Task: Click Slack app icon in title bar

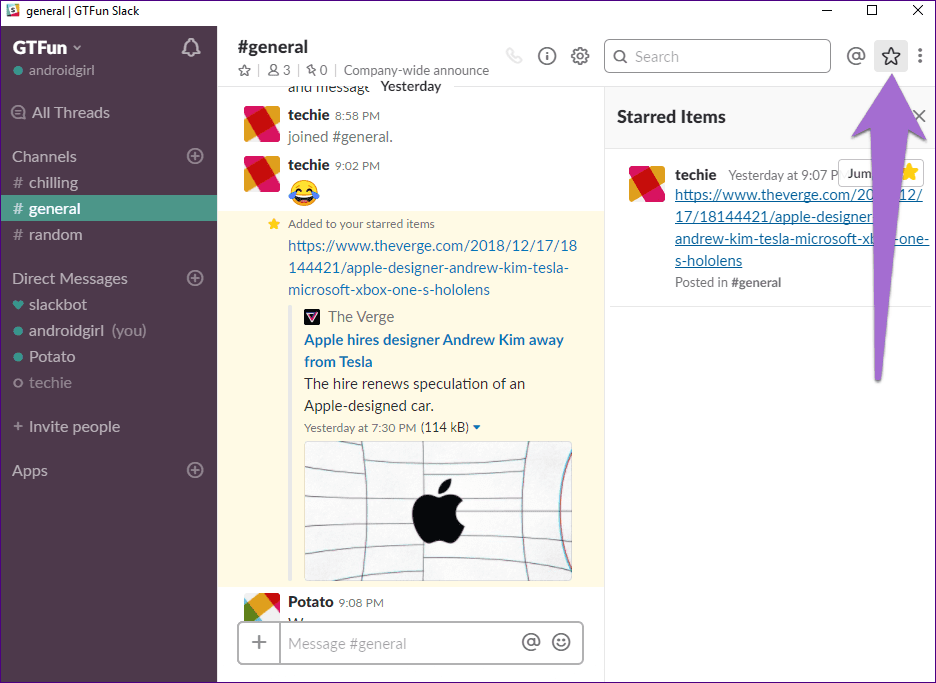Action: 13,11
